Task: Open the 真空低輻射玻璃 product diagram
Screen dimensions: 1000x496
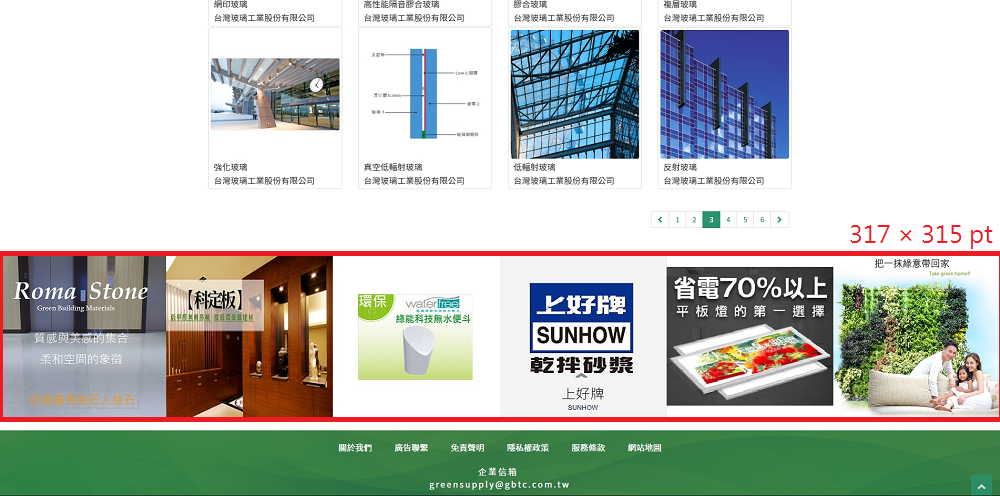Action: pos(425,94)
